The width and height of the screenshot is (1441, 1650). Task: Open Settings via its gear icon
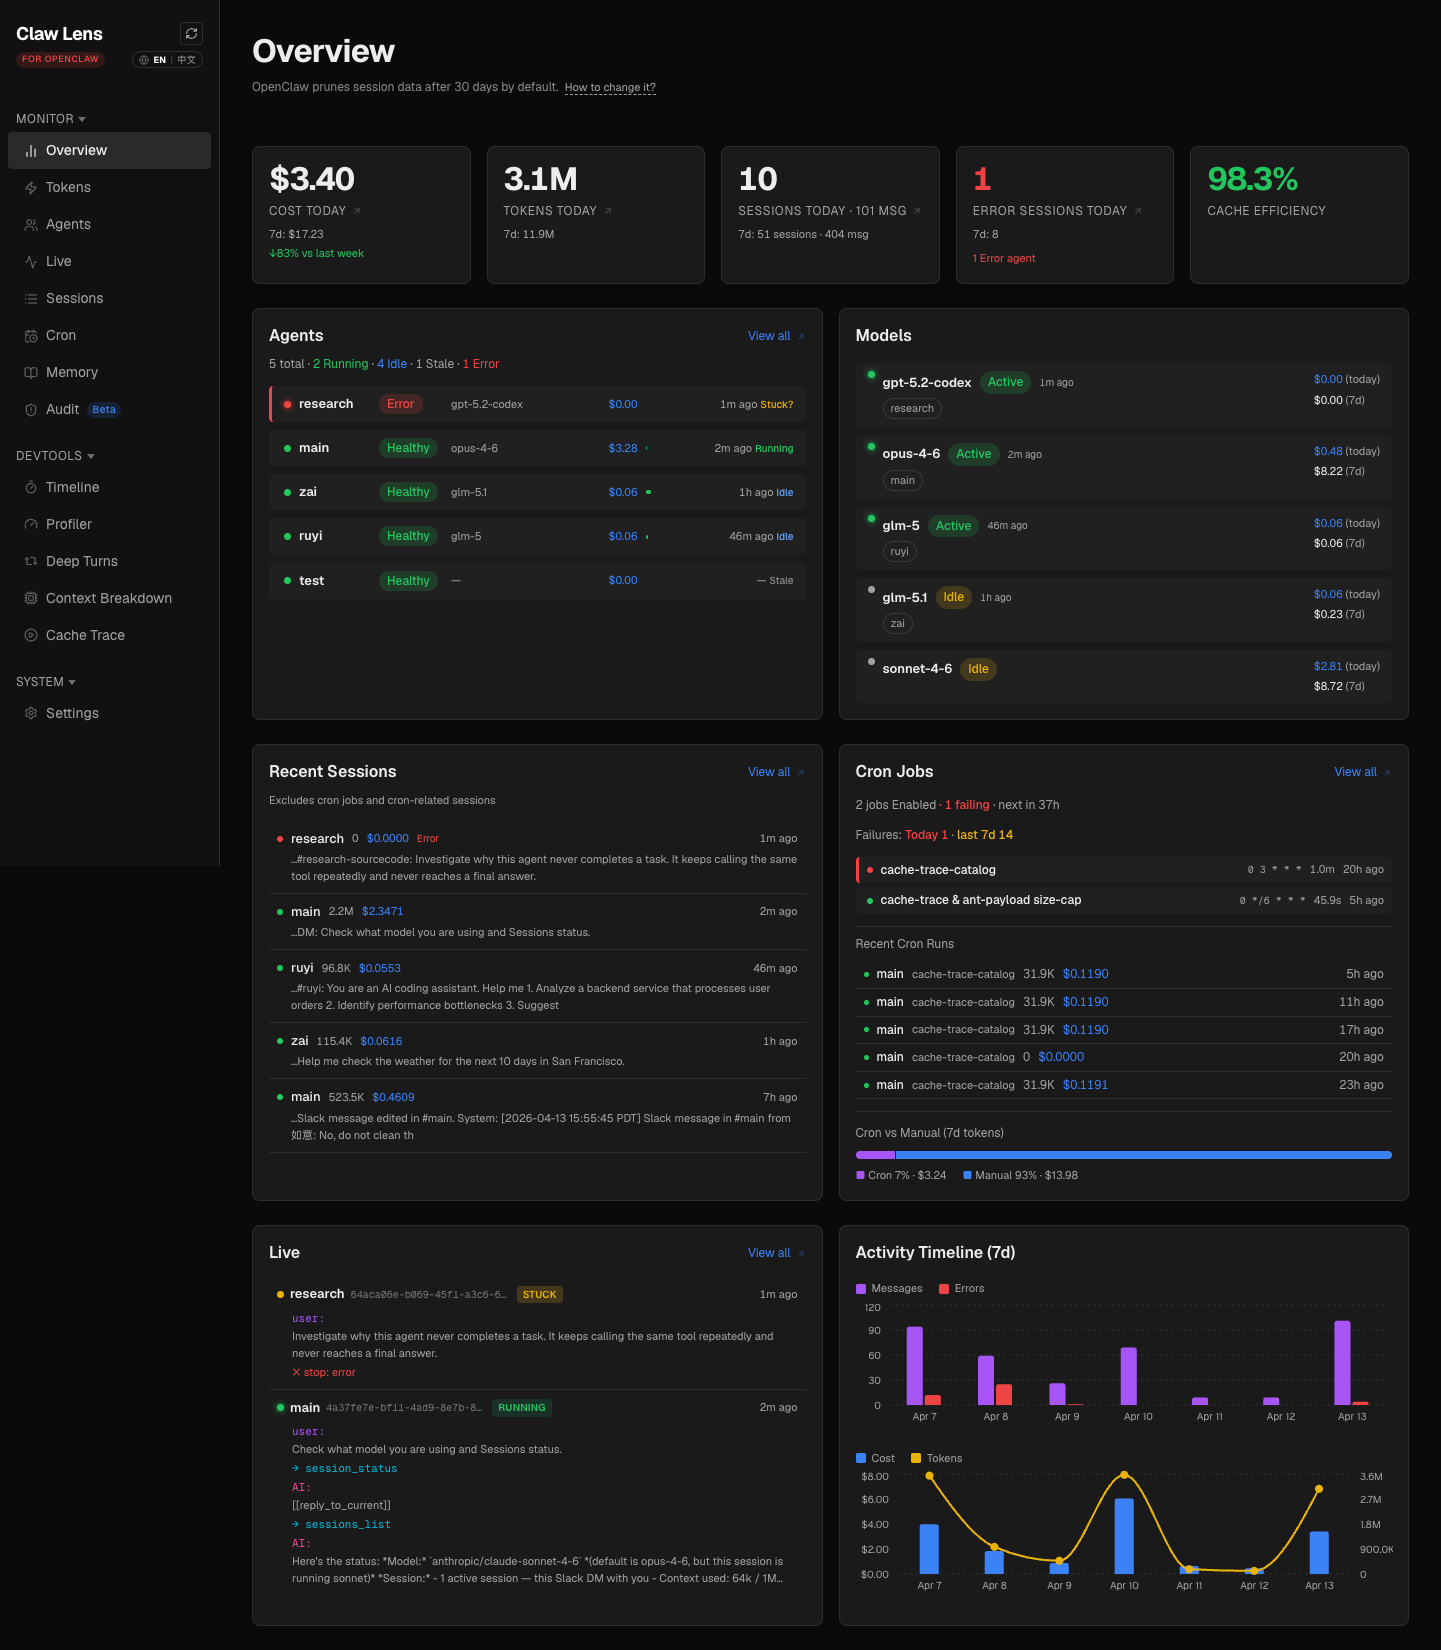click(x=31, y=714)
